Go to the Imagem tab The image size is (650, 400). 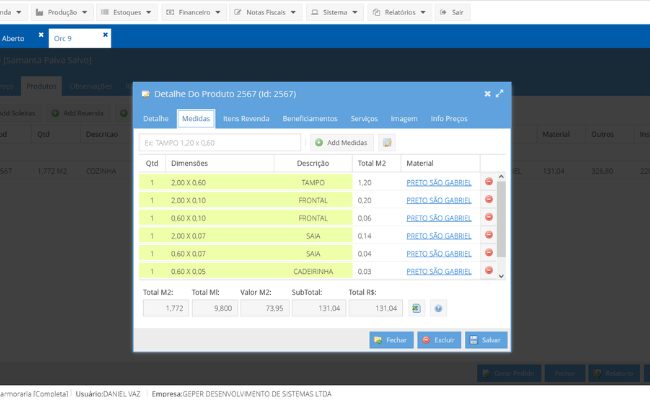pyautogui.click(x=404, y=119)
